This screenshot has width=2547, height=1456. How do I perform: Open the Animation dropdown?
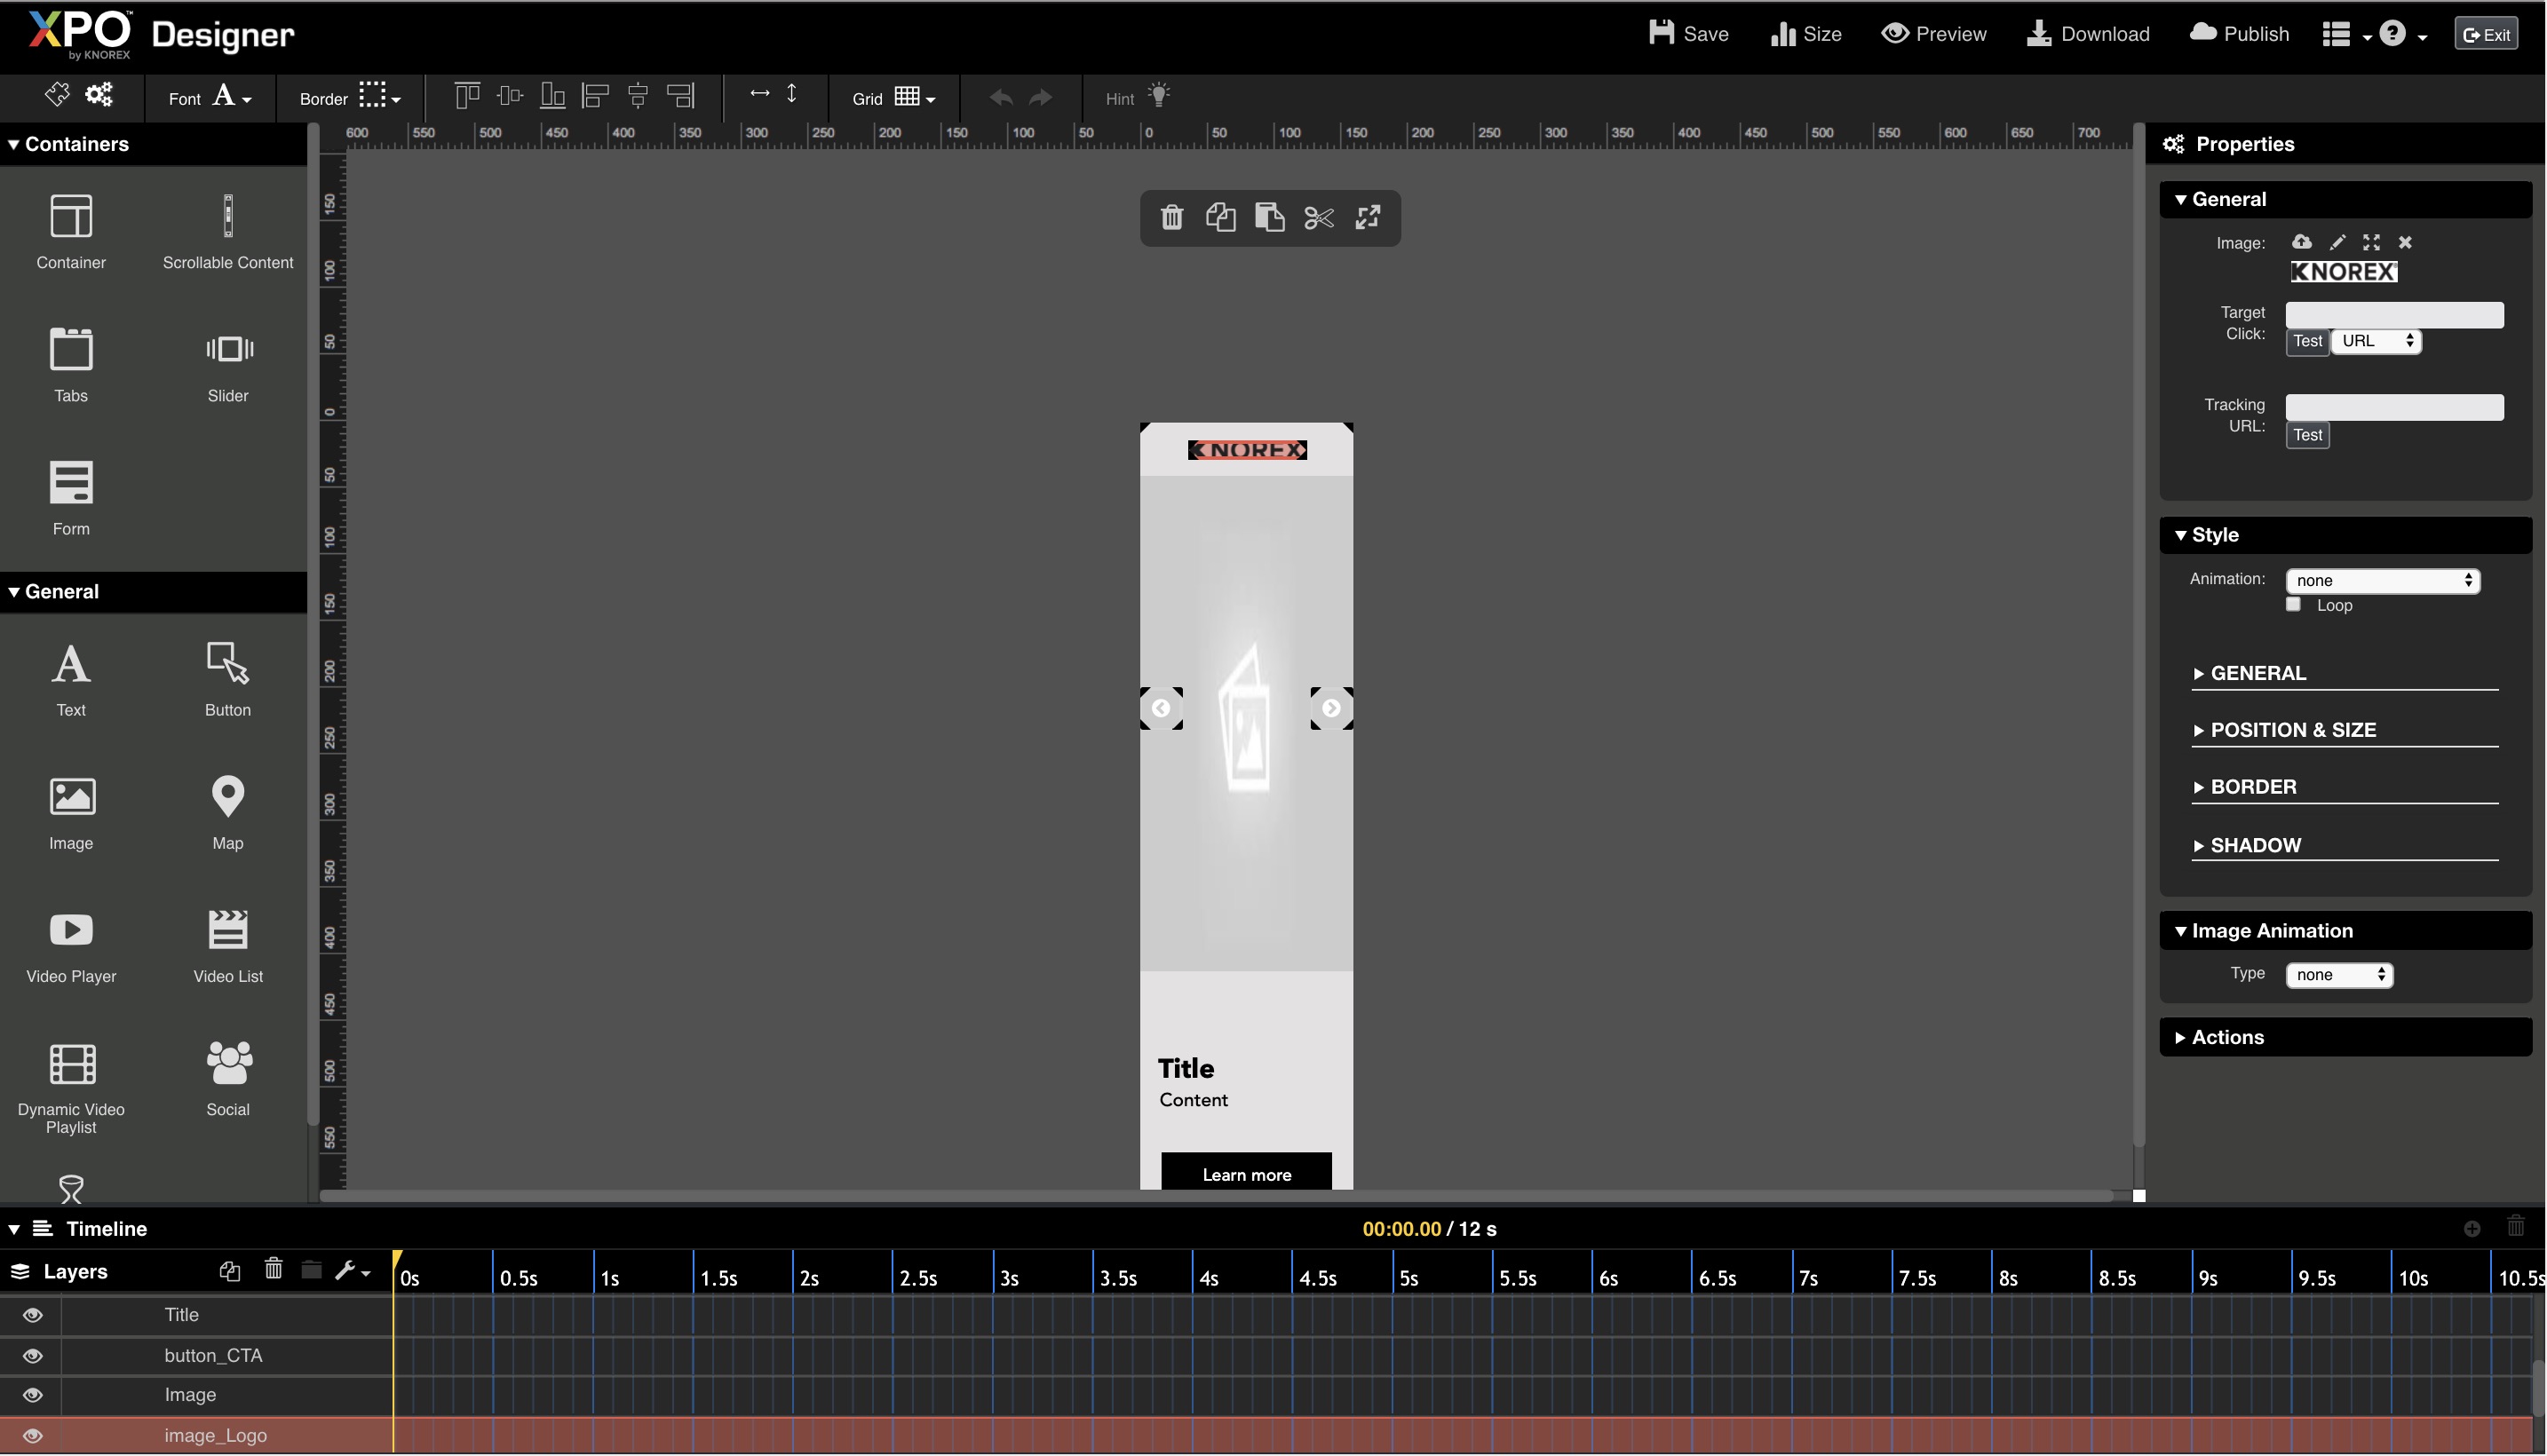pyautogui.click(x=2382, y=581)
